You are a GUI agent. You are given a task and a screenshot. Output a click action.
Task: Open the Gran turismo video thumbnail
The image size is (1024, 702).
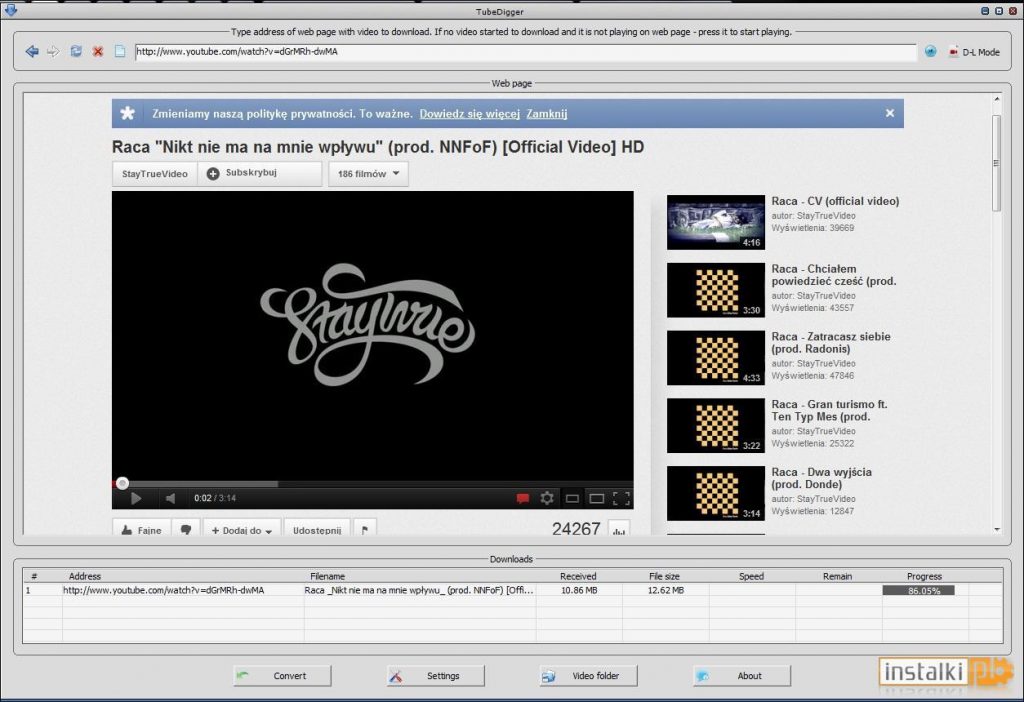pyautogui.click(x=716, y=426)
